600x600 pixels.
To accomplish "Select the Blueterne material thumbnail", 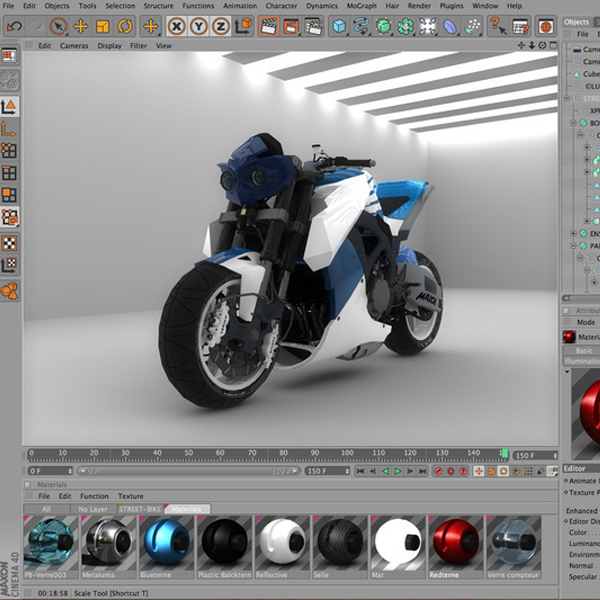I will 165,543.
